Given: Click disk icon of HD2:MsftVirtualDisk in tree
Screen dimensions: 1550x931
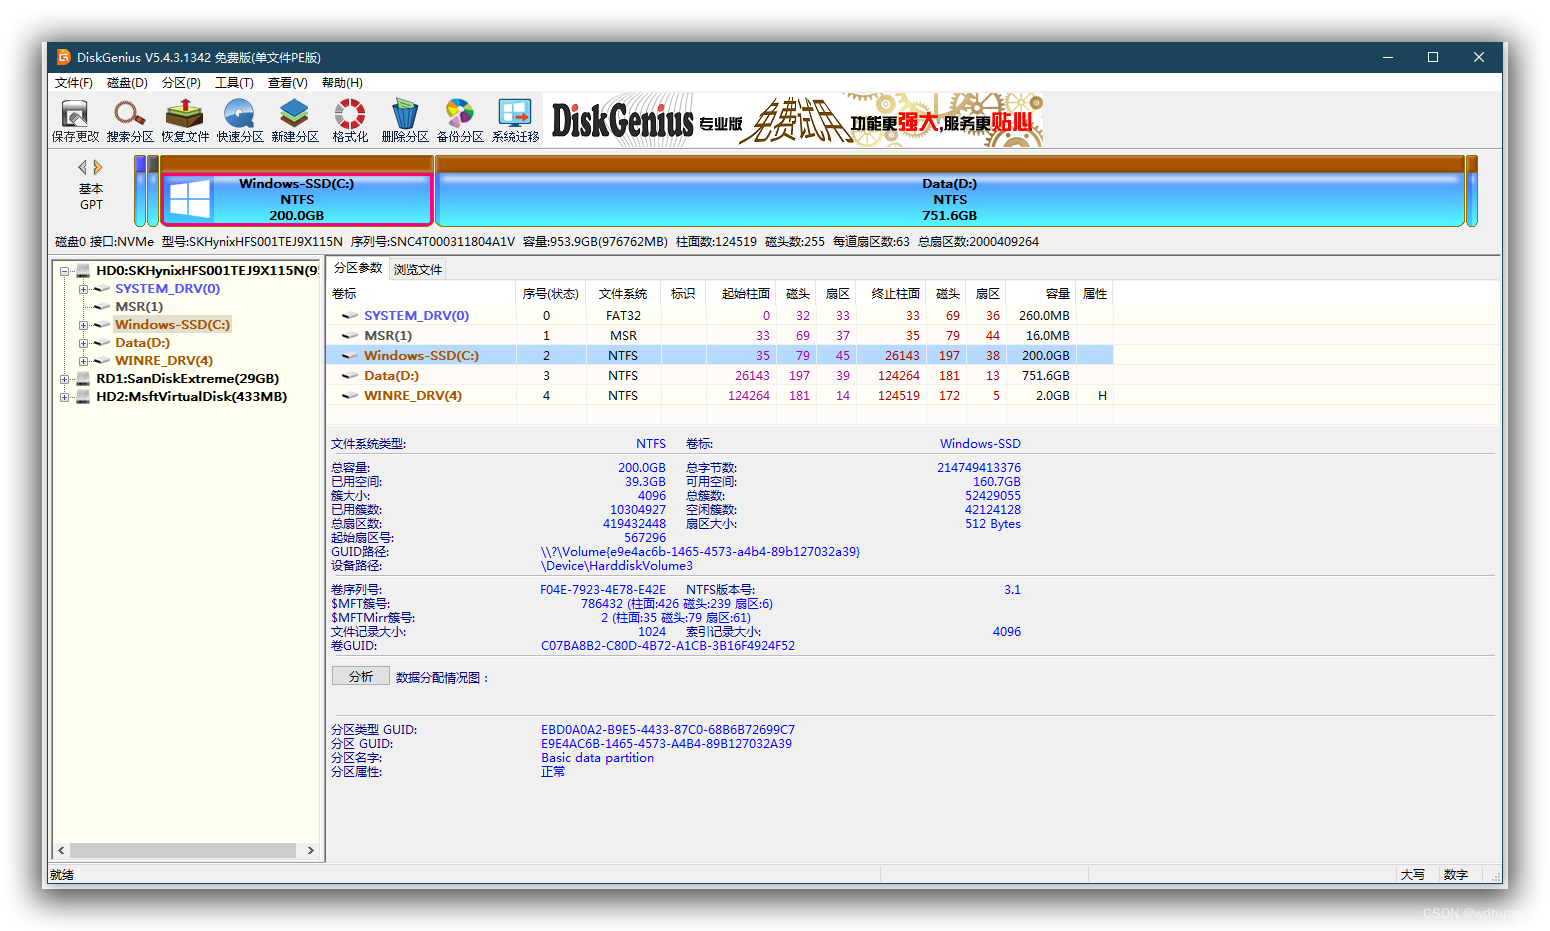Looking at the screenshot, I should tap(83, 396).
